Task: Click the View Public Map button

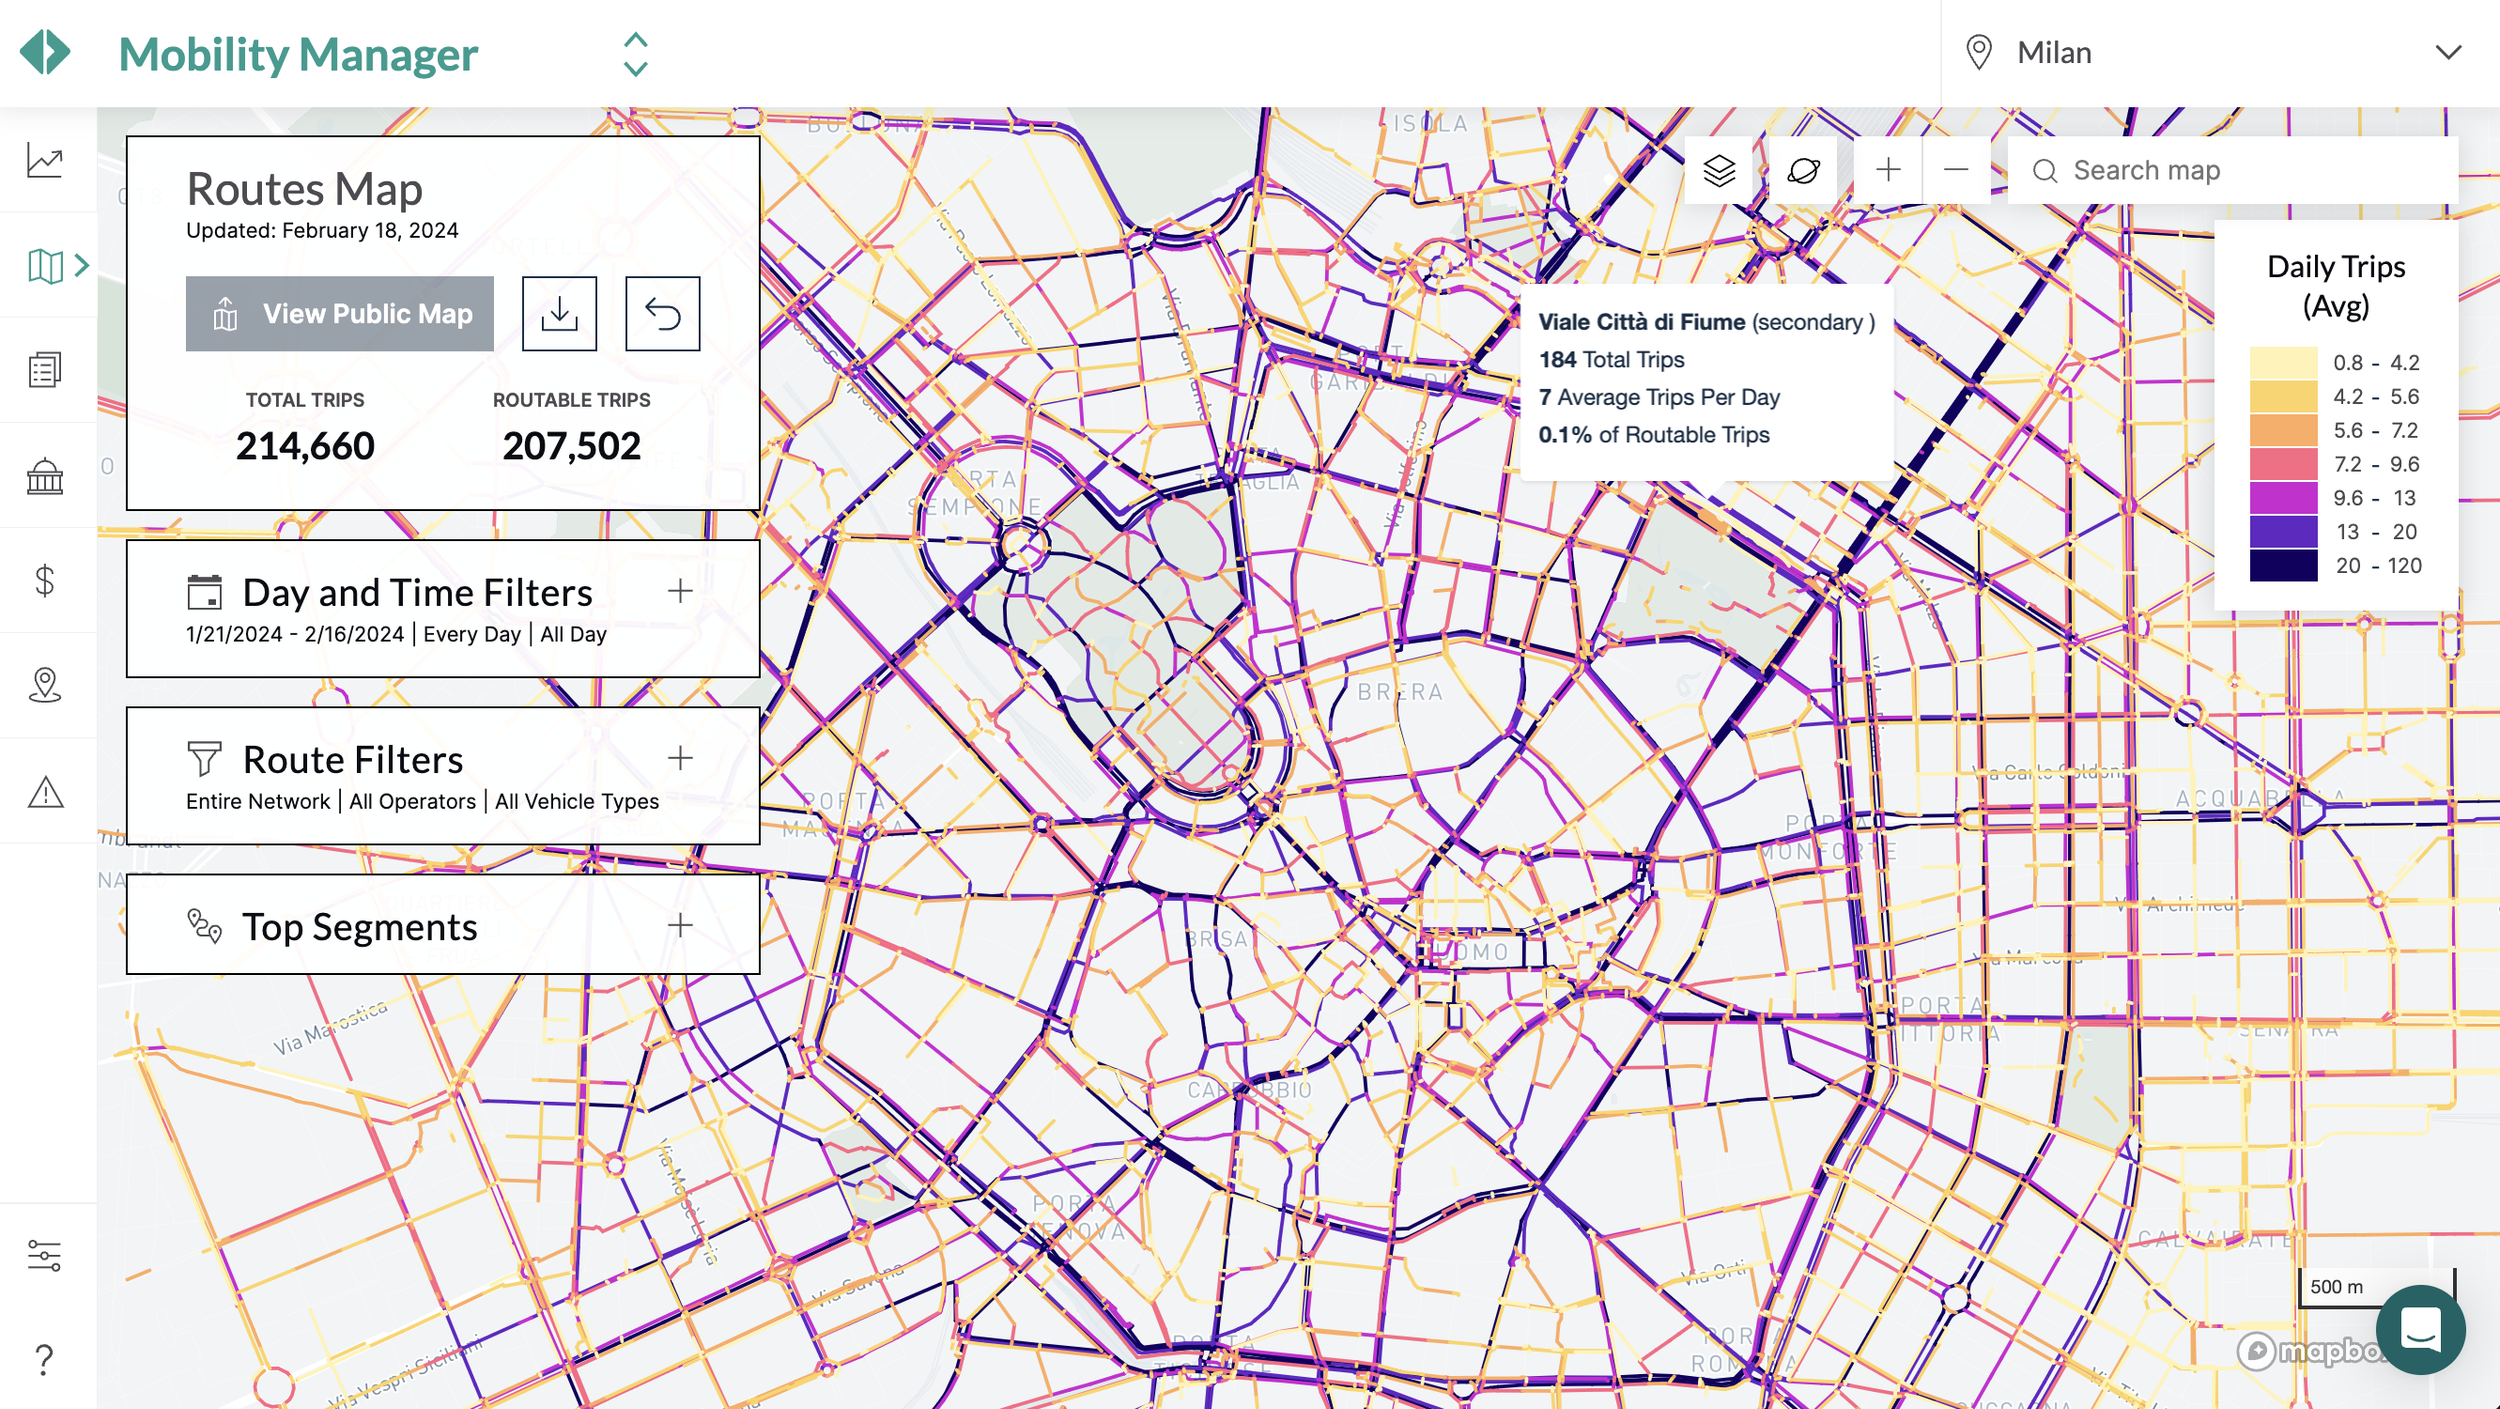Action: pos(340,314)
